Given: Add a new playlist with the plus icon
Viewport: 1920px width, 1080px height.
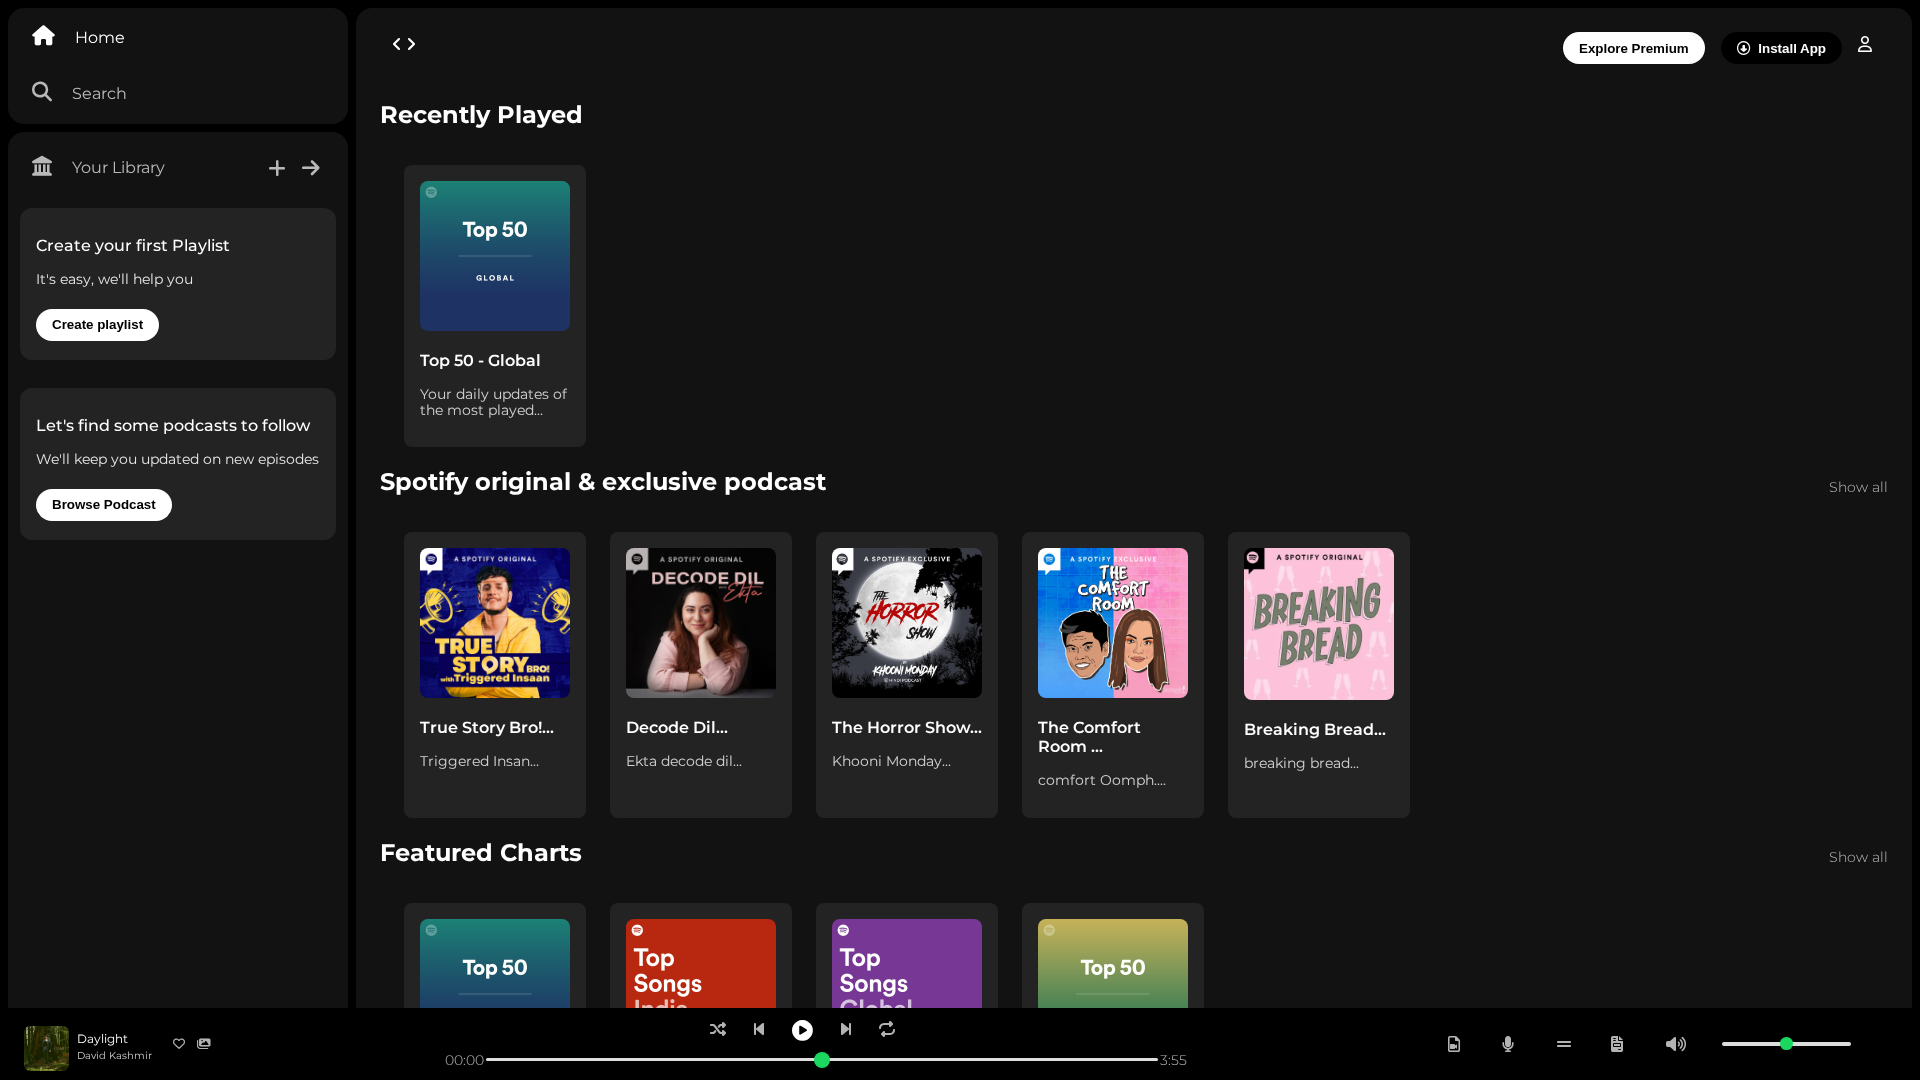Looking at the screenshot, I should tap(277, 168).
